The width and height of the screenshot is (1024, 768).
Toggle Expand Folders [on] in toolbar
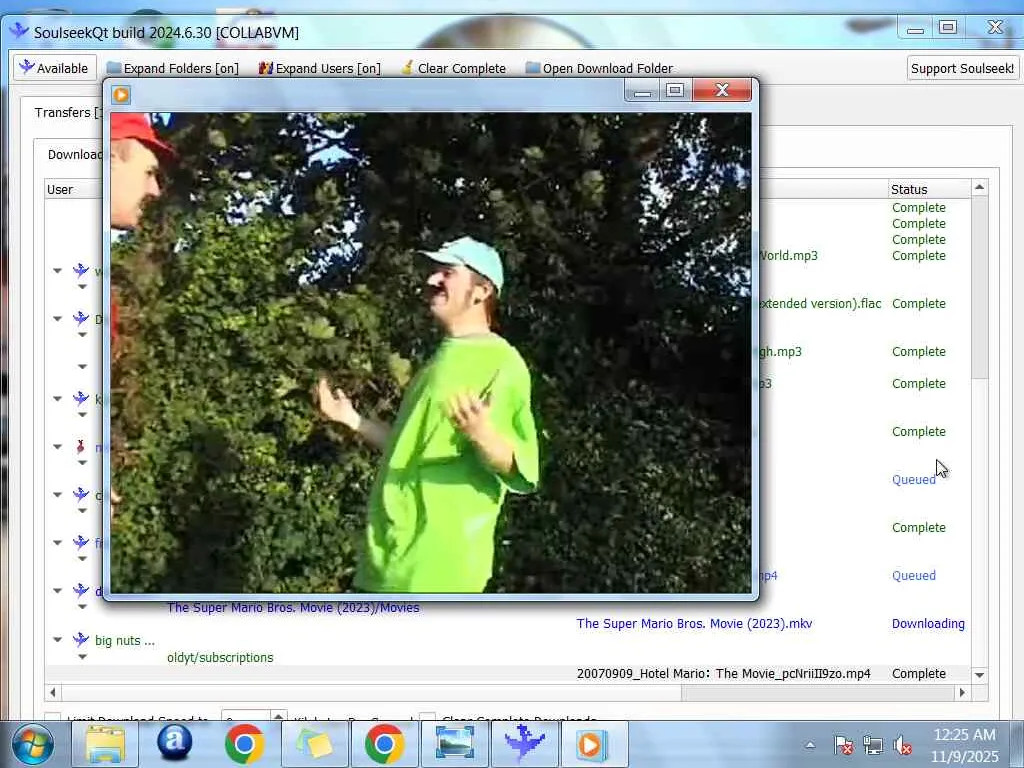173,68
